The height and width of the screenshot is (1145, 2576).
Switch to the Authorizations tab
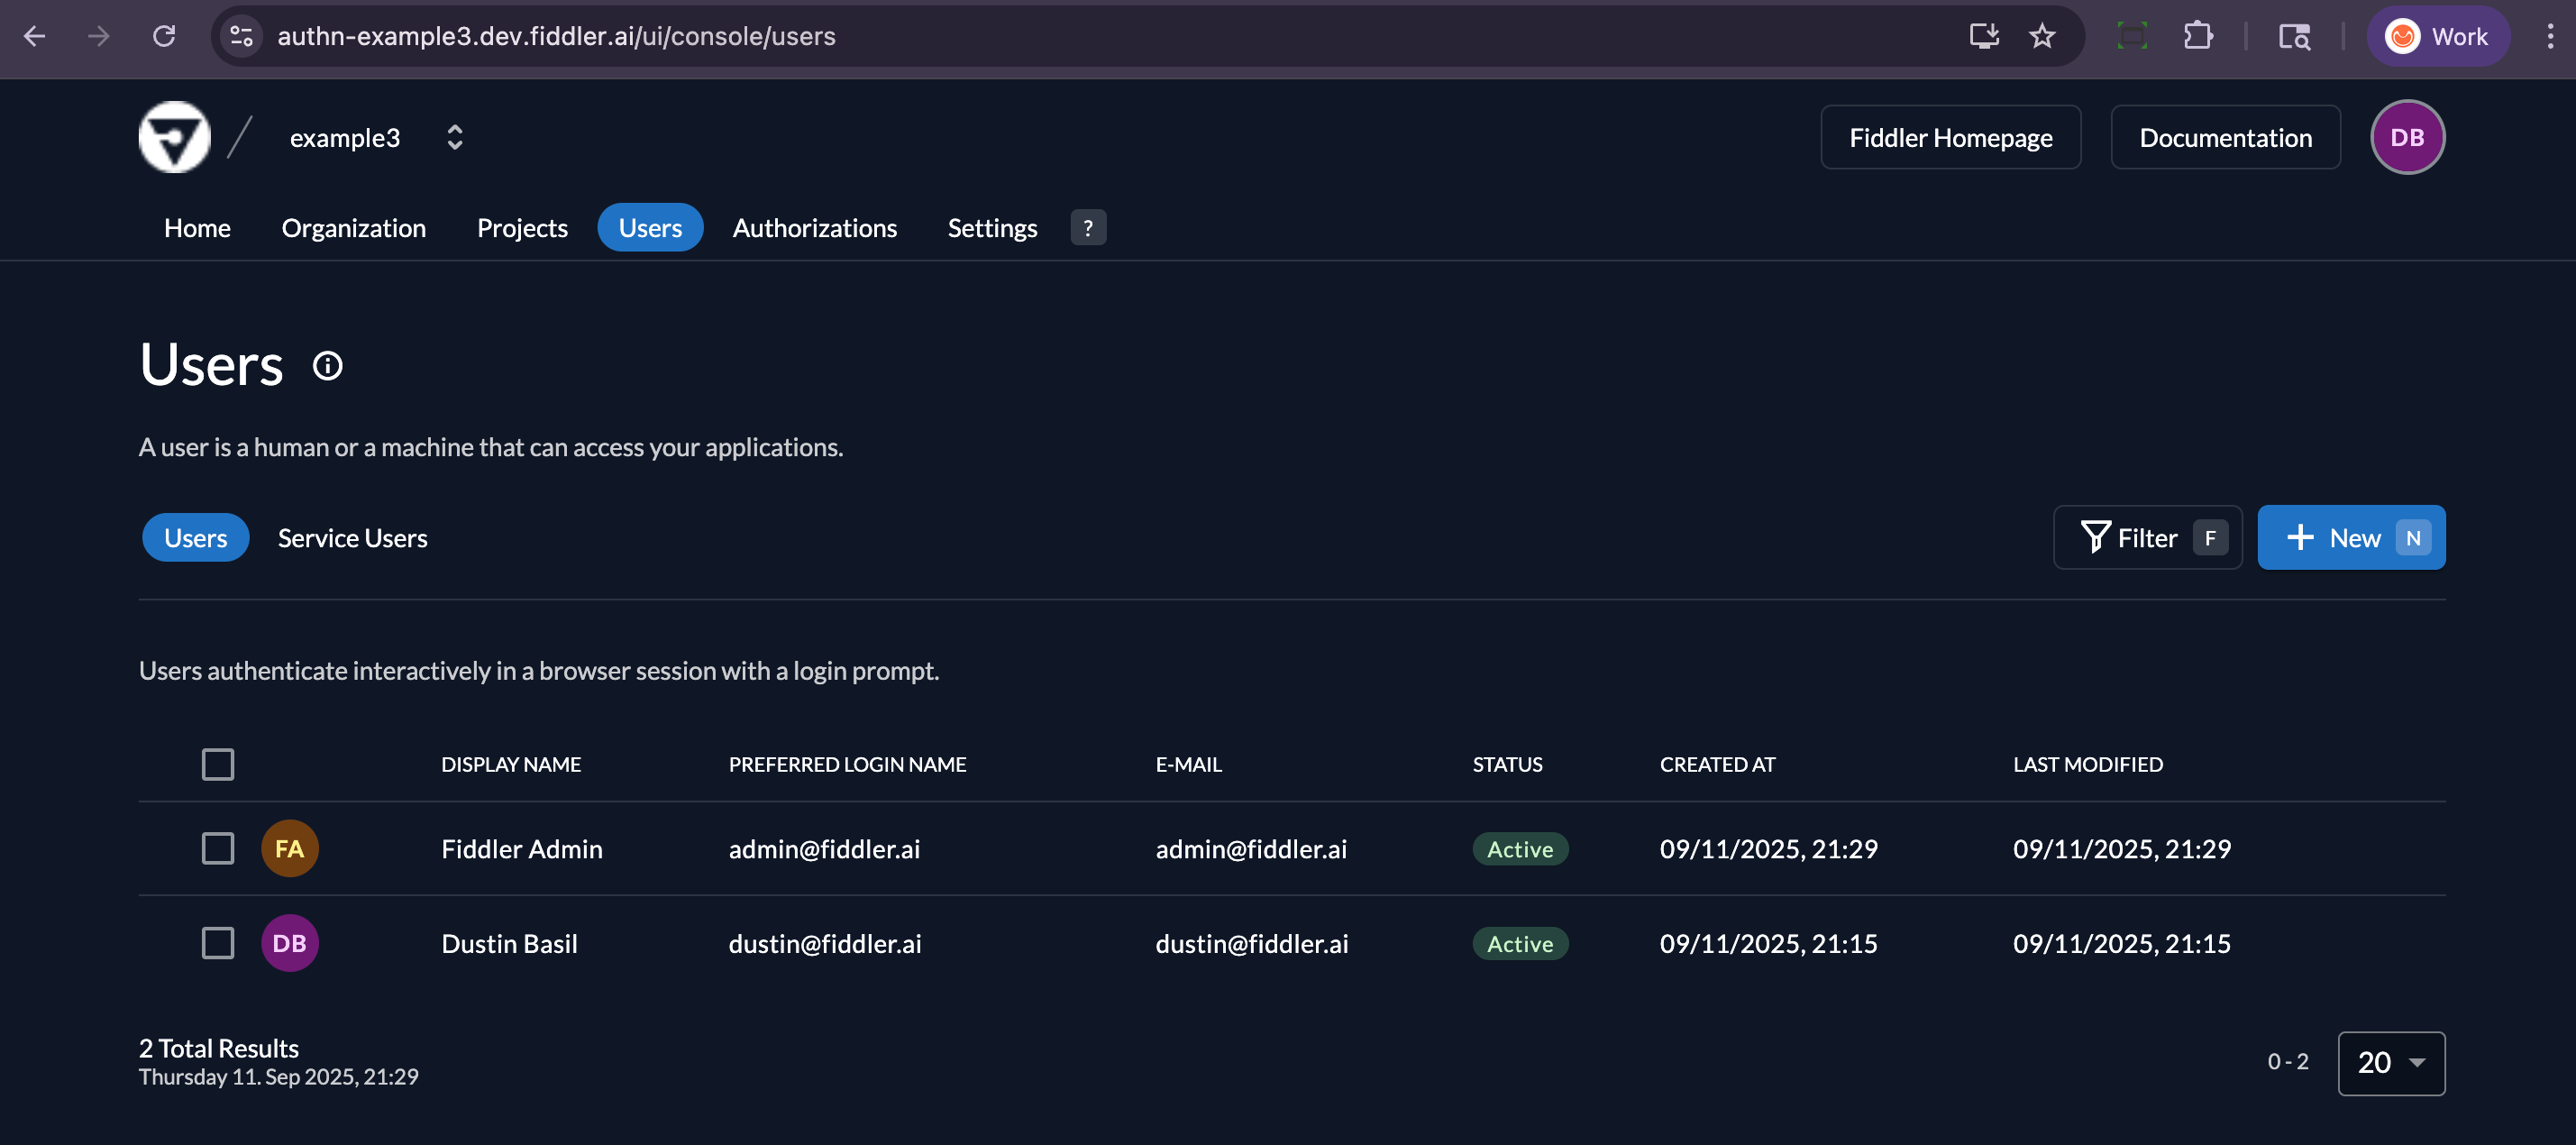click(815, 228)
